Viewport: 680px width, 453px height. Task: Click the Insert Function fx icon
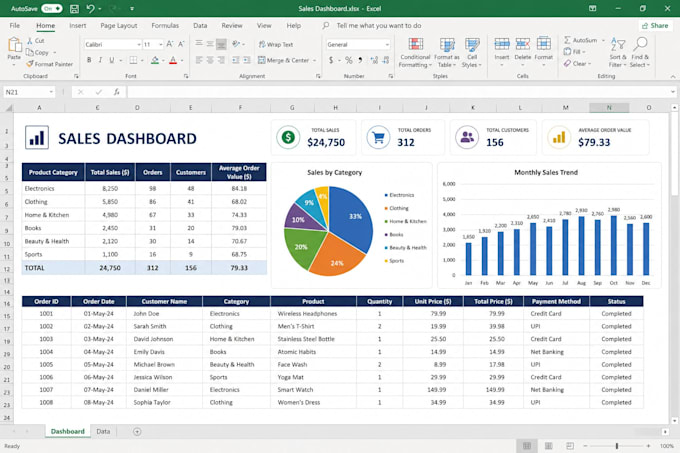click(117, 92)
